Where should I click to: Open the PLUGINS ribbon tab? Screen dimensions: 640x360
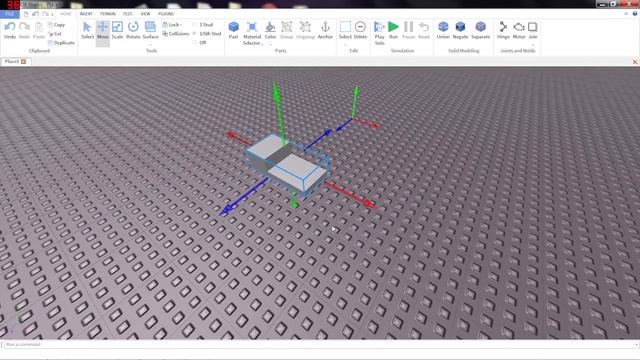166,14
